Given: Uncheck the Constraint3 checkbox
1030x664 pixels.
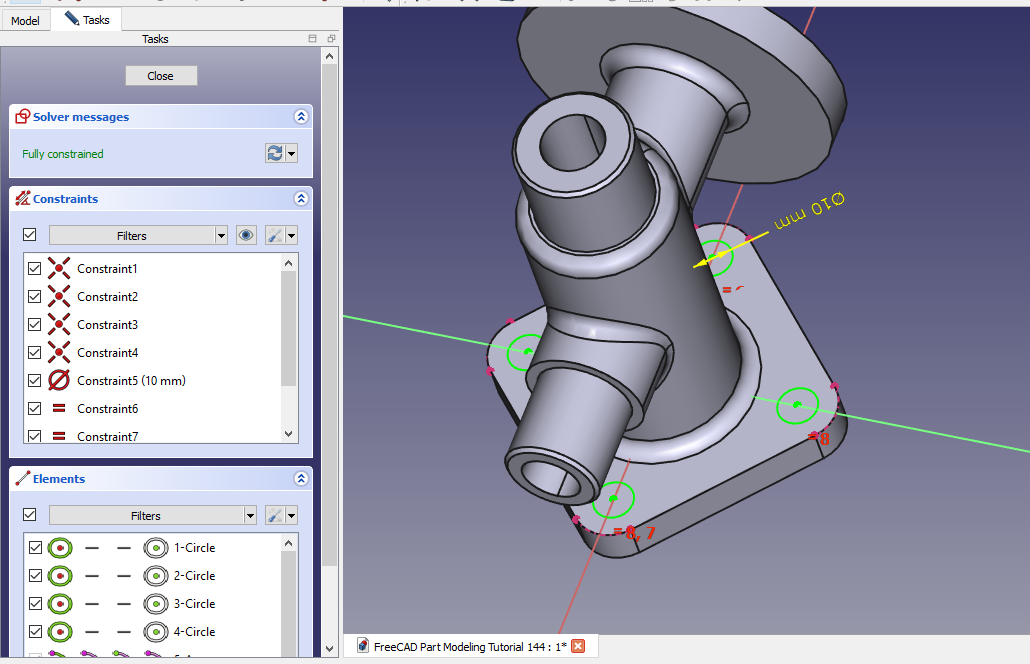Looking at the screenshot, I should (x=35, y=324).
